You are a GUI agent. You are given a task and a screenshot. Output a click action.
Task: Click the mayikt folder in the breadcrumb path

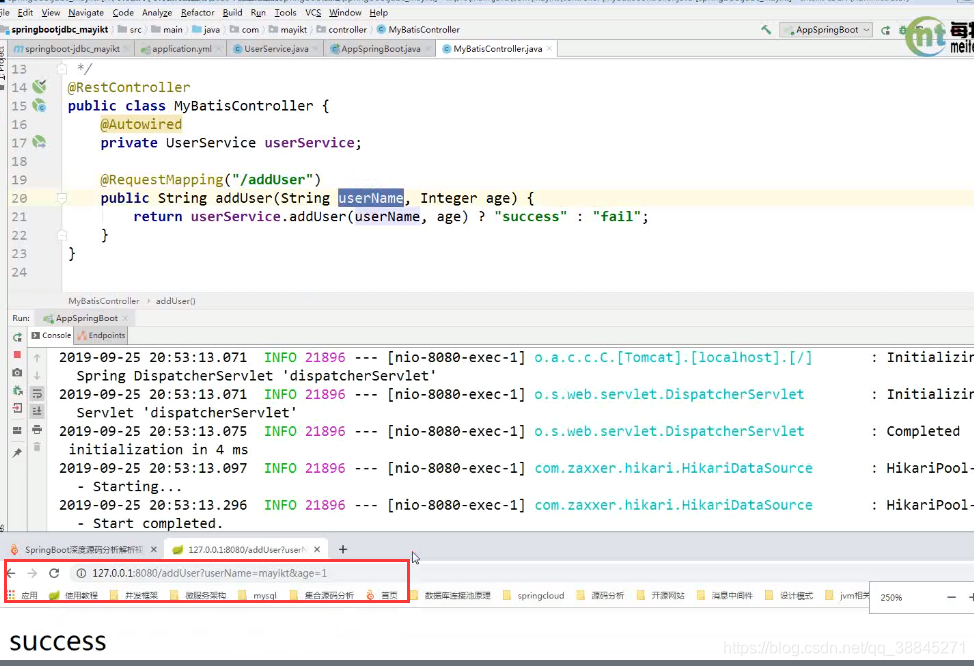[x=288, y=29]
